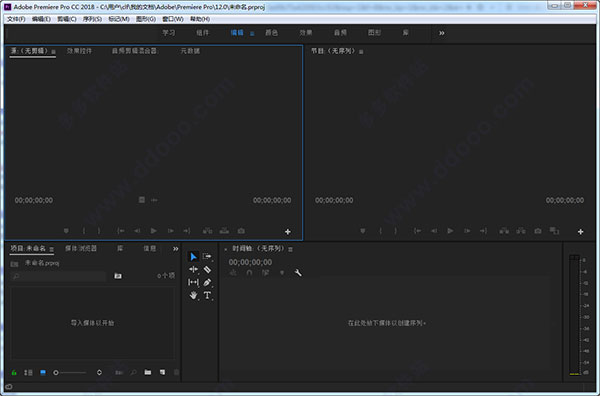Viewport: 600px width, 396px height.
Task: Toggle nest sequence insert mode in timeline
Action: 233,273
